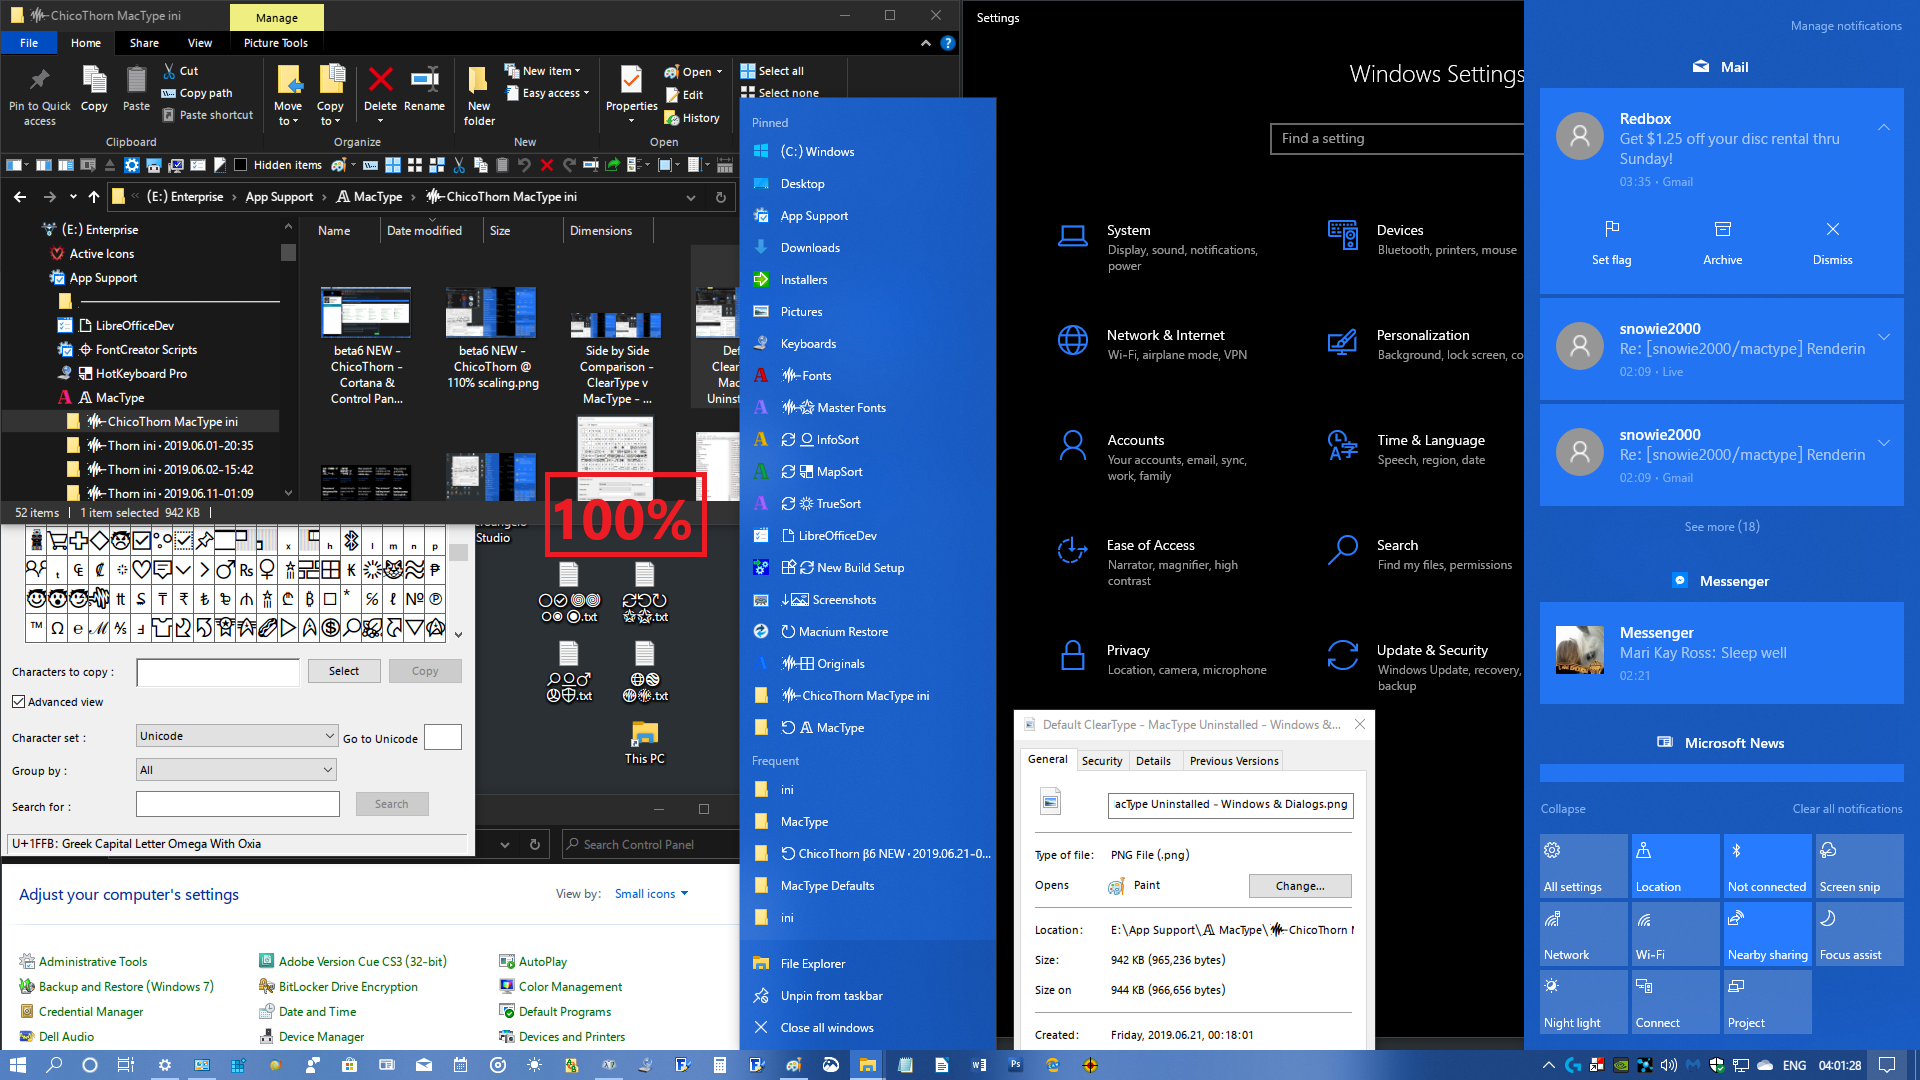Click See more (18) mail notifications
Viewport: 1920px width, 1080px height.
(1722, 527)
